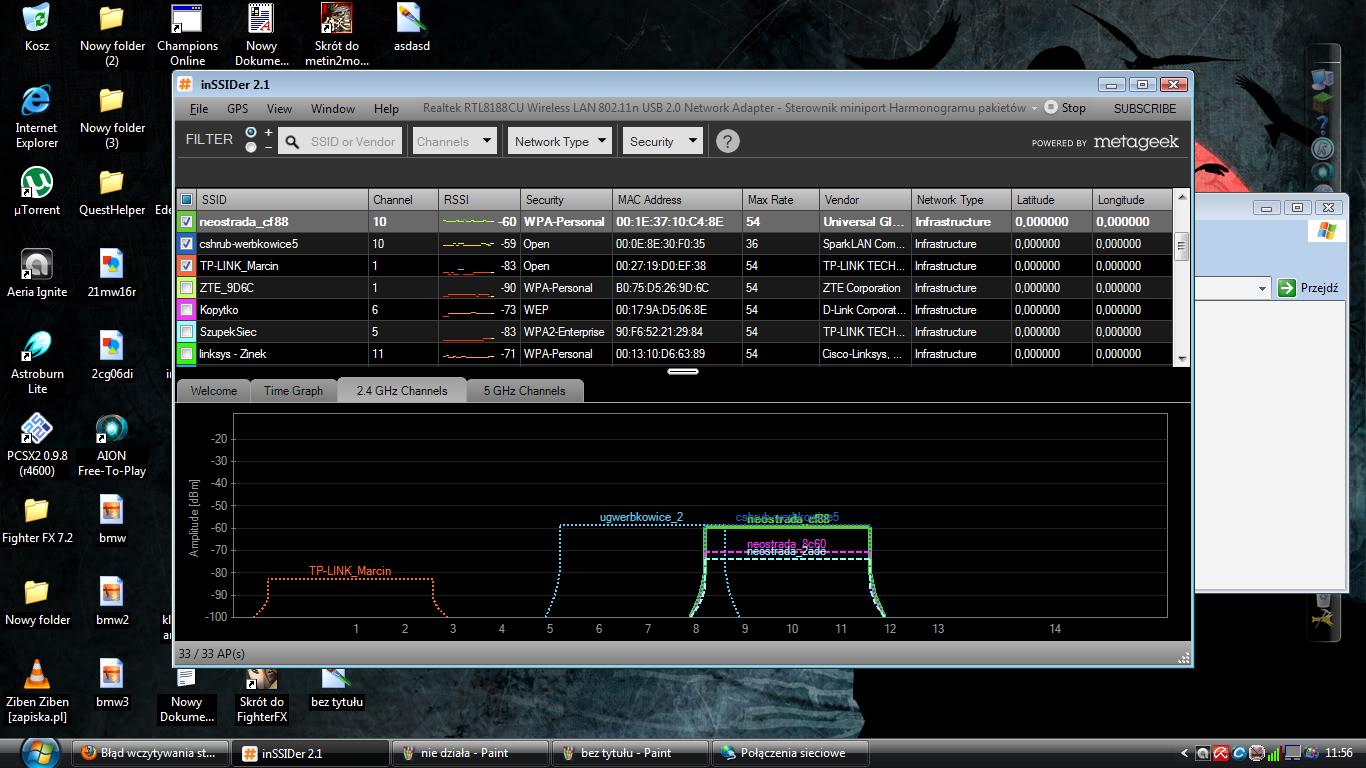Viewport: 1366px width, 768px height.
Task: Open the GPS menu
Action: [237, 108]
